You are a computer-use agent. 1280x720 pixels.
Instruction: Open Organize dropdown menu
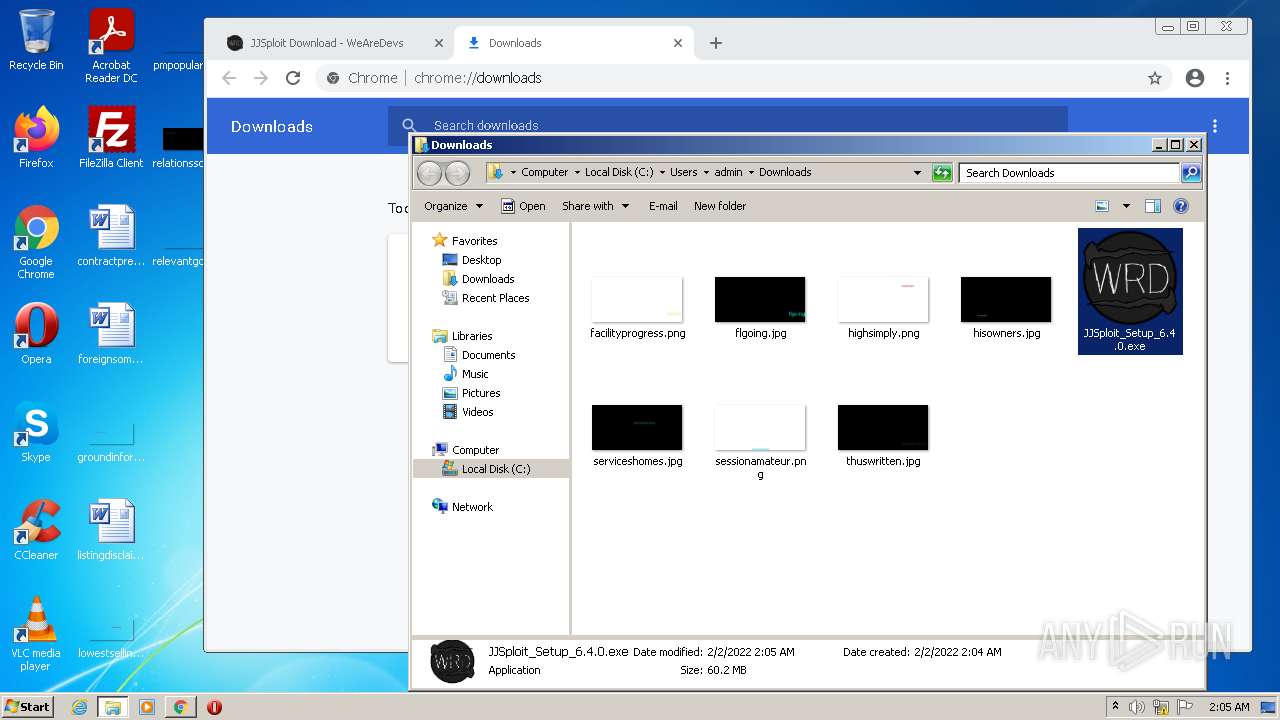(454, 206)
